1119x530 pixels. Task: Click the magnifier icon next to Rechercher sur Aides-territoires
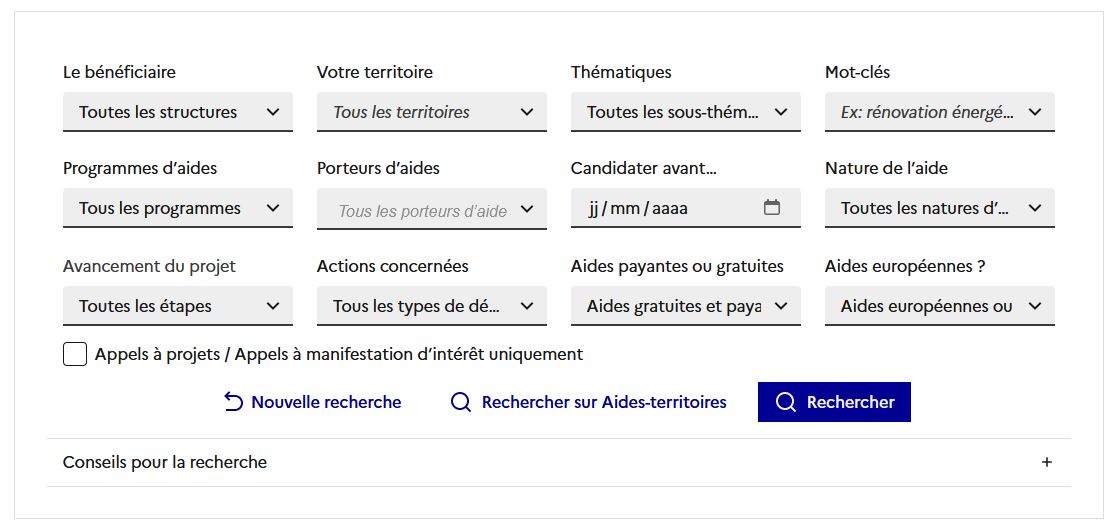point(461,402)
